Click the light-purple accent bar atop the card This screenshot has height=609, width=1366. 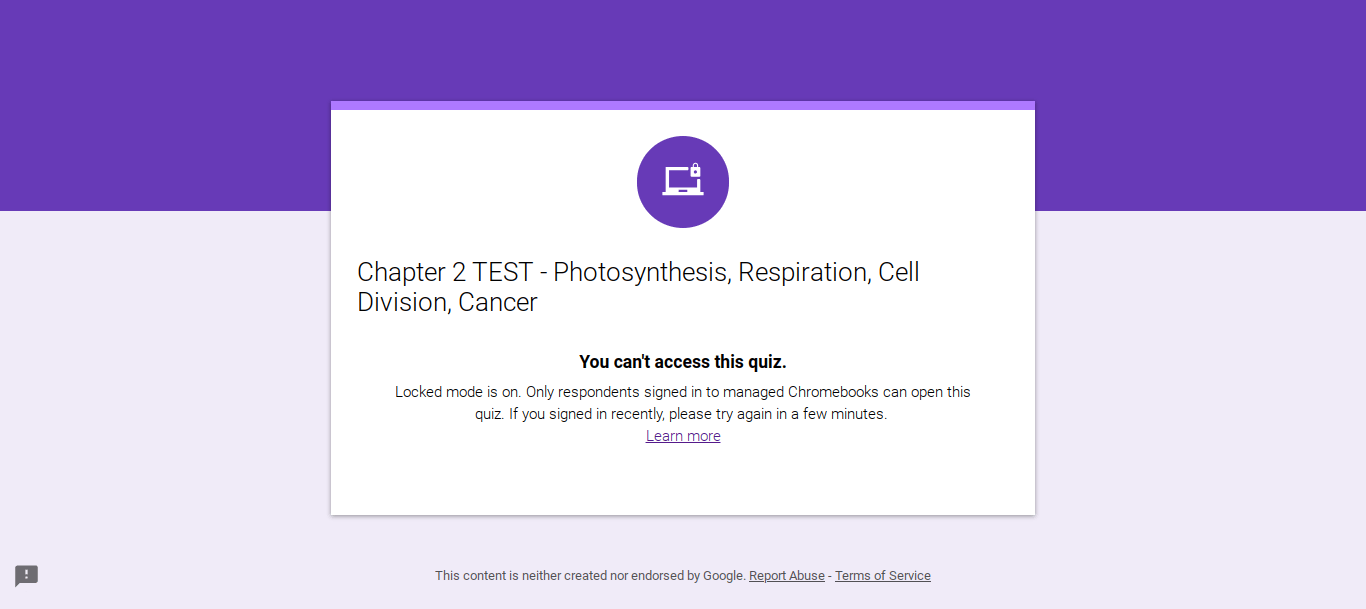(683, 105)
